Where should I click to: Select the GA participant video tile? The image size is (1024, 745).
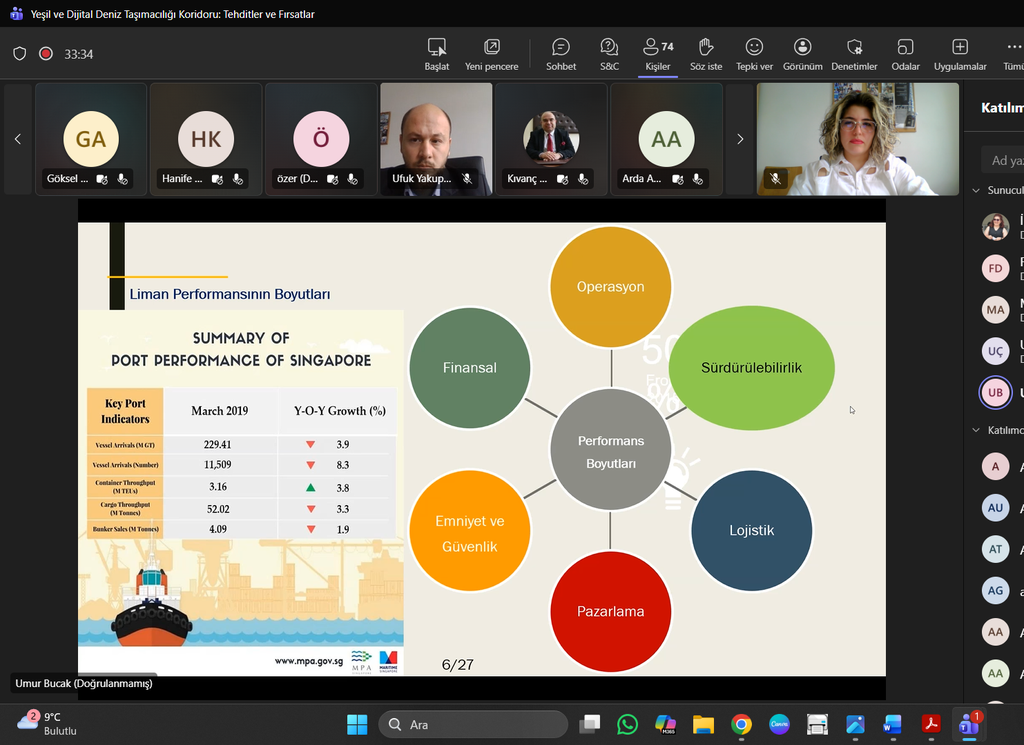tap(91, 139)
